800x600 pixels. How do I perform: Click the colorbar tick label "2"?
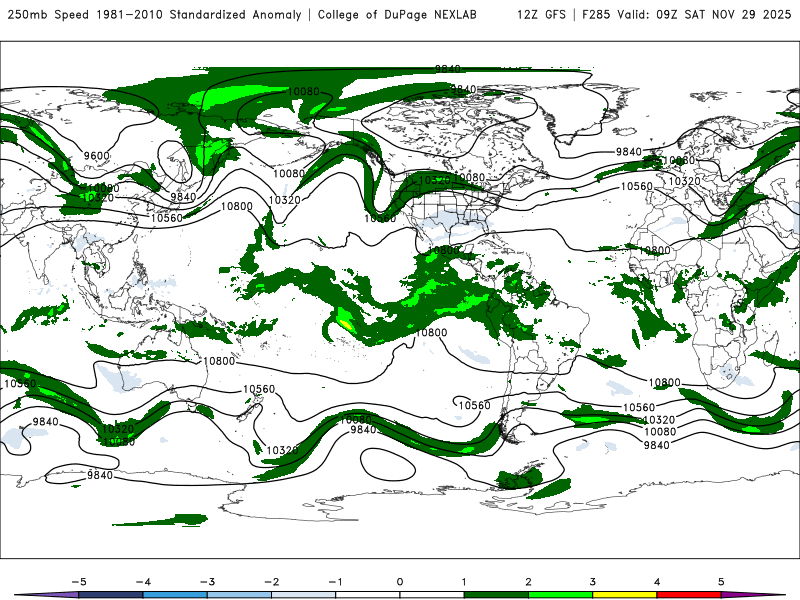[x=528, y=582]
